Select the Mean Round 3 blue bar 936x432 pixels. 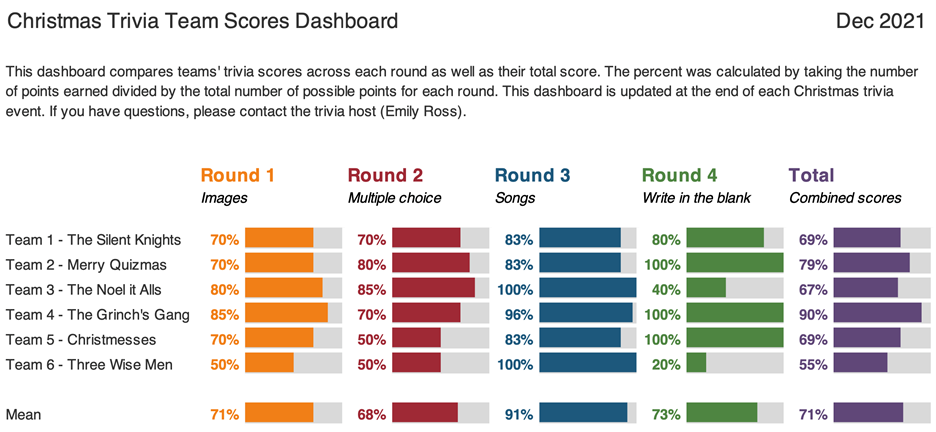583,414
